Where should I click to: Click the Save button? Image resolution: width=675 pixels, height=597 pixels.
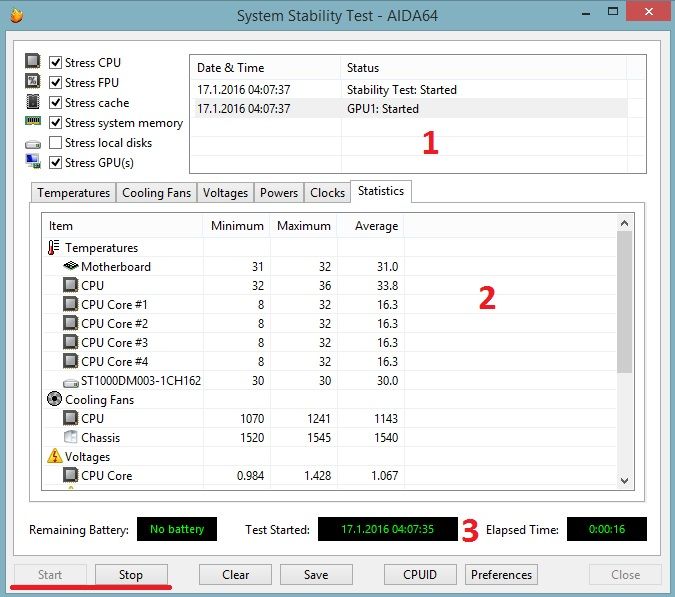coord(316,575)
